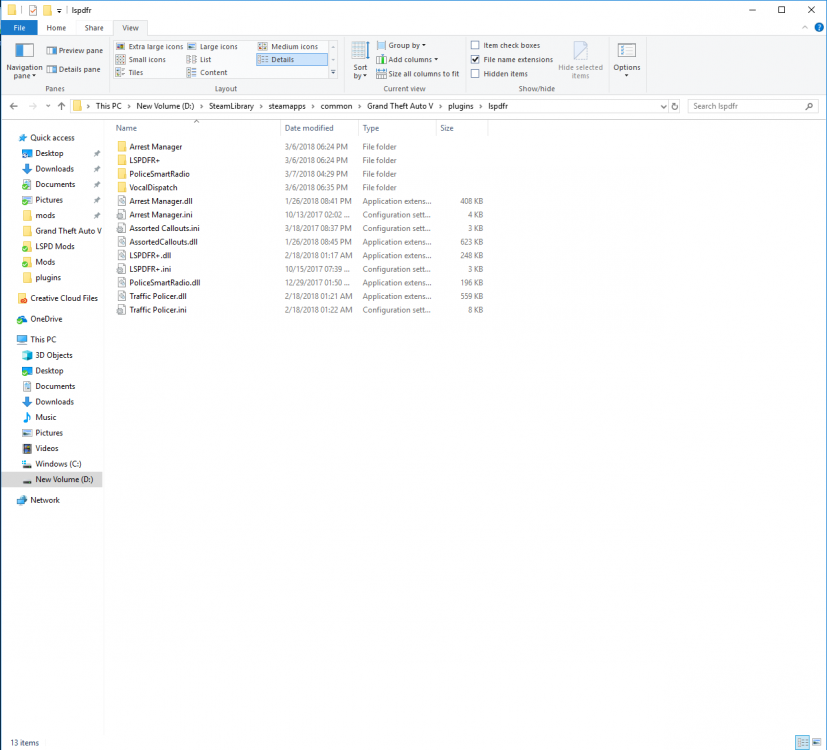The height and width of the screenshot is (750, 827).
Task: Select the Traffic Policer.ini file
Action: (x=158, y=310)
